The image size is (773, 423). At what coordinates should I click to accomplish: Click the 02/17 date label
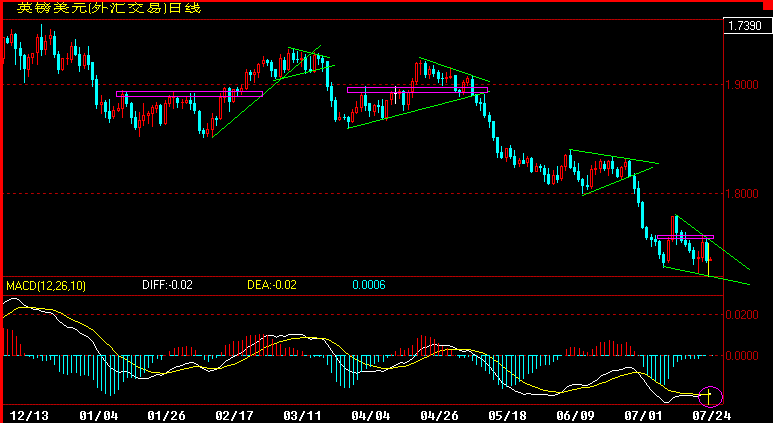235,416
